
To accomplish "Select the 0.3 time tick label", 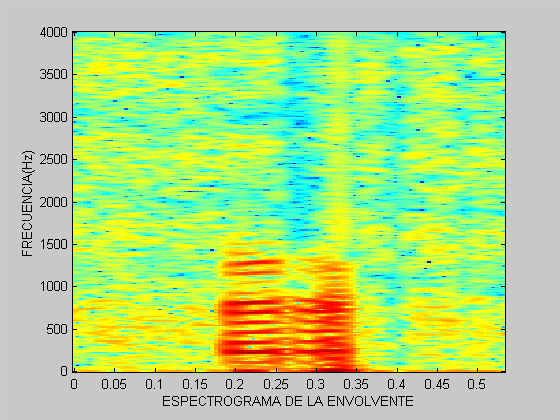I will coord(316,384).
